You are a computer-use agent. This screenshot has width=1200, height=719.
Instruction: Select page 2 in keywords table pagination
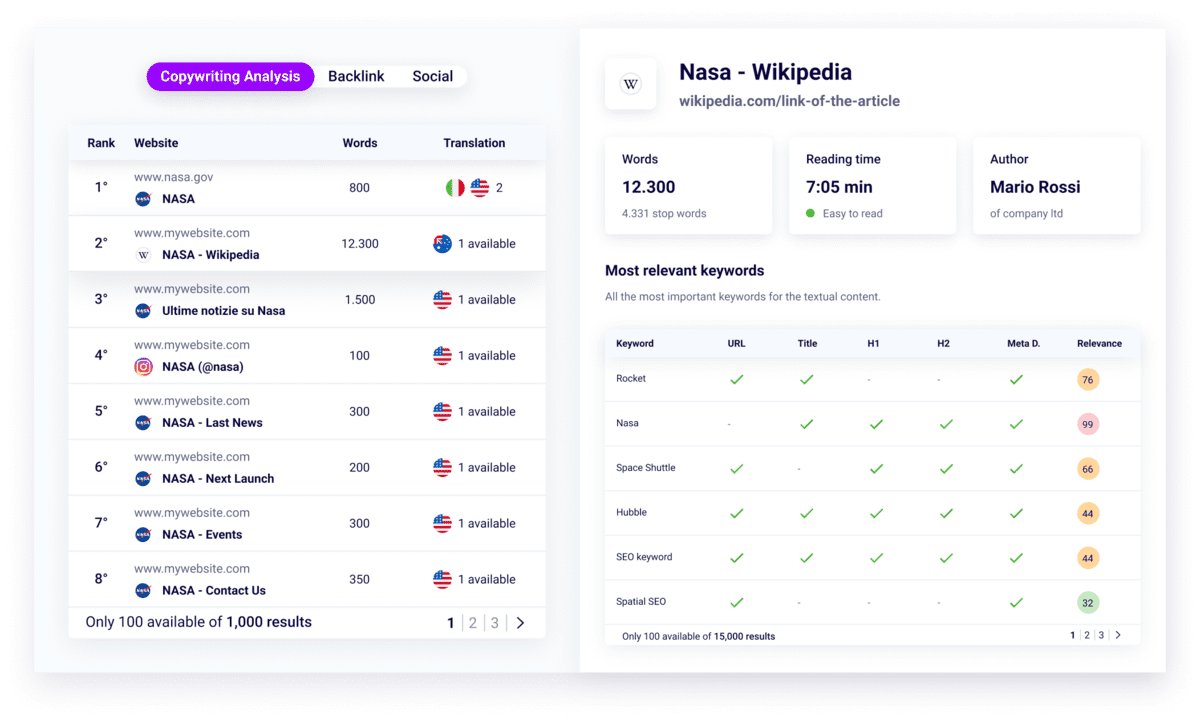[x=1087, y=635]
